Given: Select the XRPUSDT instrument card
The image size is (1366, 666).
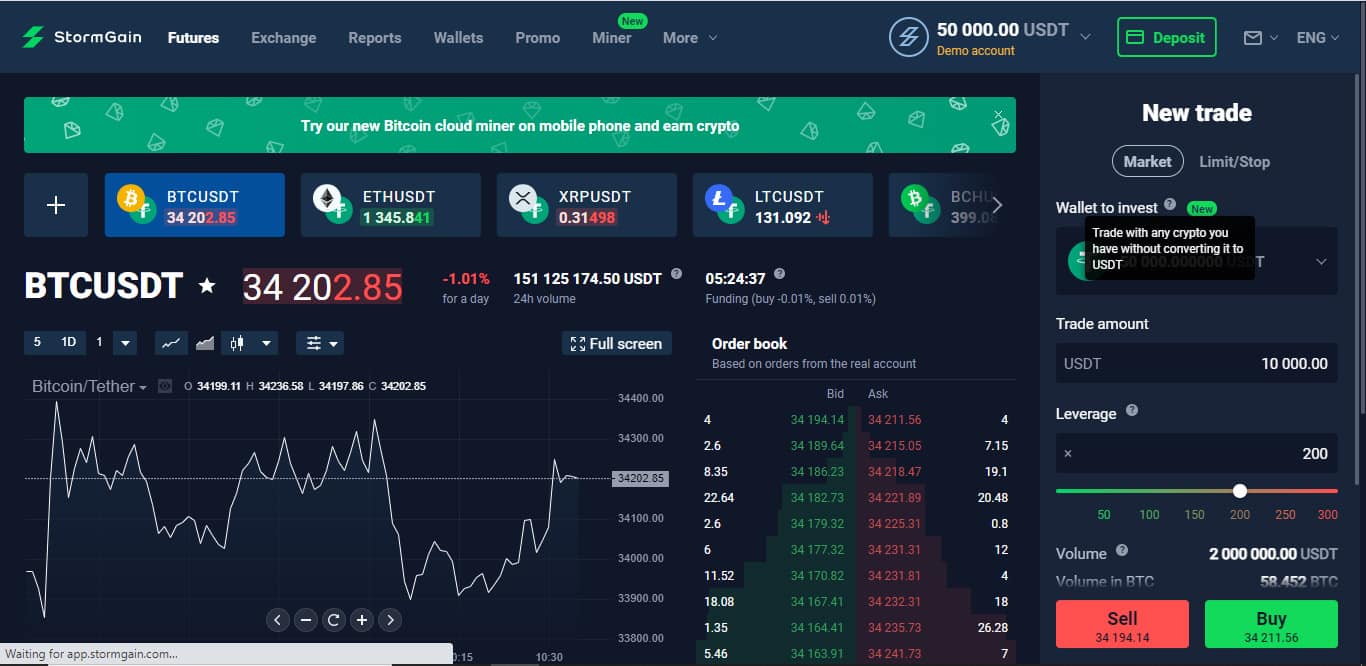Looking at the screenshot, I should pos(586,205).
